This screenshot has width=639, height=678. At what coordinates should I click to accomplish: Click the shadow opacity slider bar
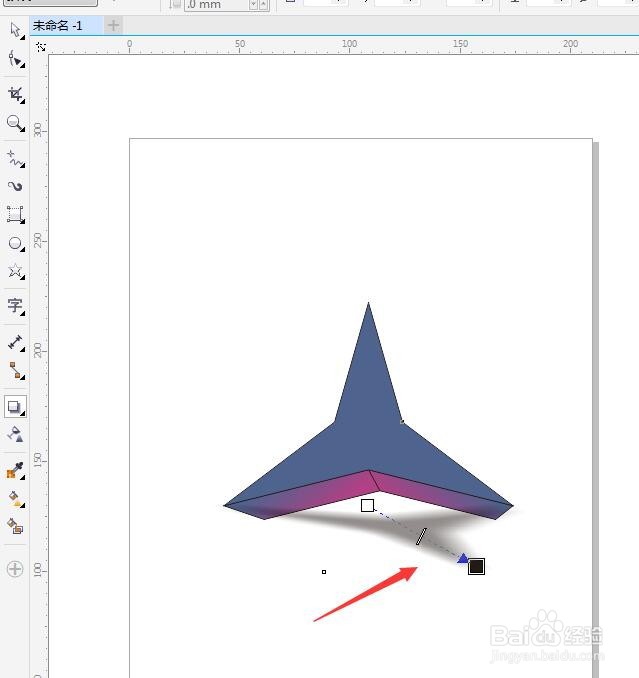pos(421,537)
